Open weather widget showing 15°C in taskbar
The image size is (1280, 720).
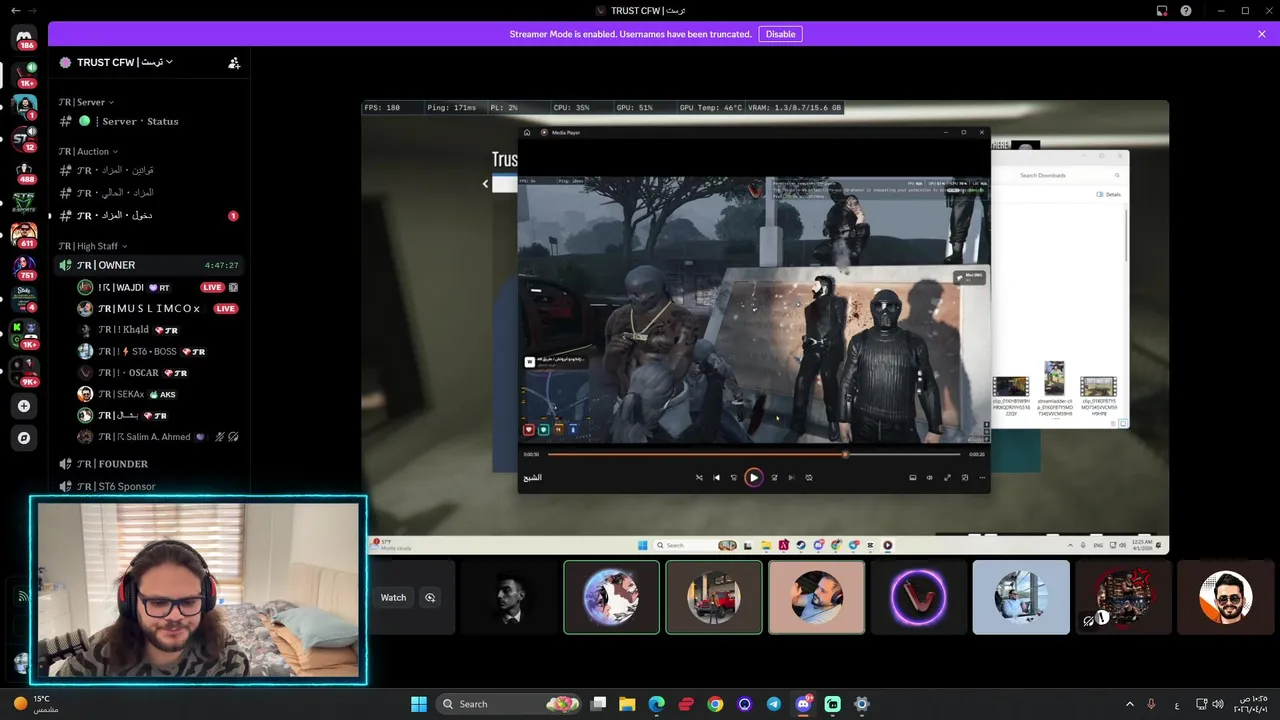pos(36,704)
